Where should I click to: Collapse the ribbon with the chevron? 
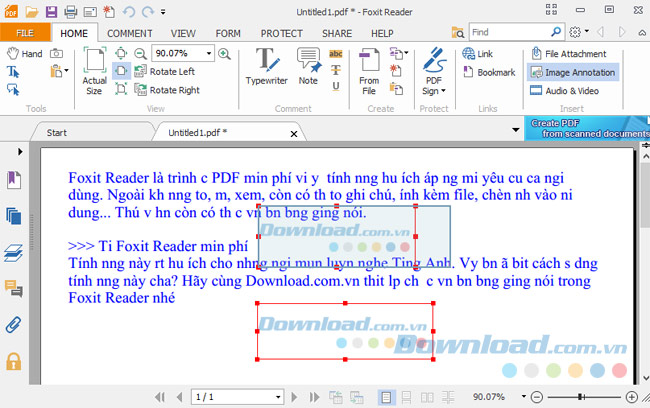pyautogui.click(x=642, y=33)
